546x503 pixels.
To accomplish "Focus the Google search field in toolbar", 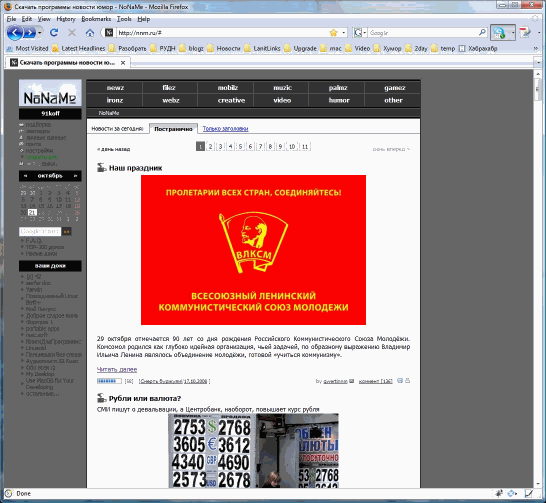I will click(x=423, y=33).
